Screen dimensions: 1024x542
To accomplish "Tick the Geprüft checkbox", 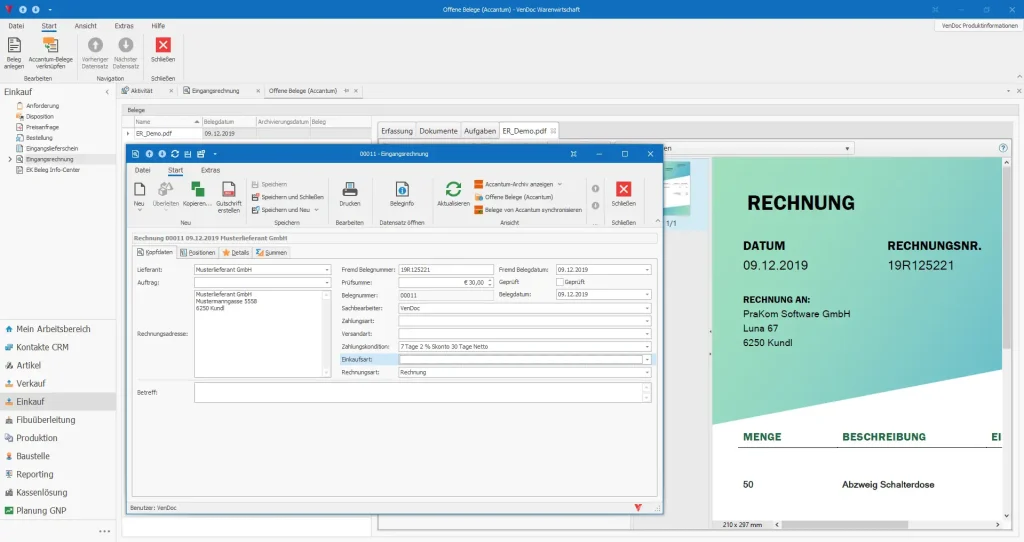I will click(x=560, y=282).
